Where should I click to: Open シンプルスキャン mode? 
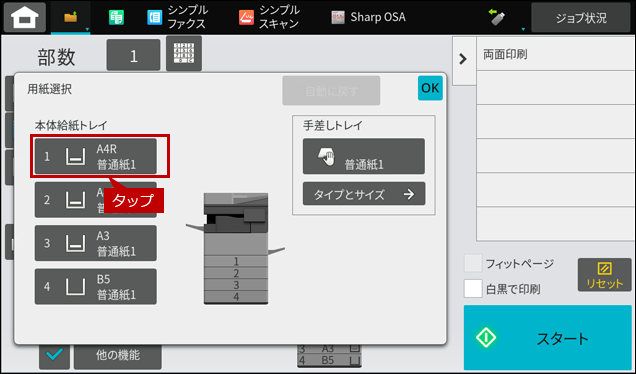(x=269, y=17)
